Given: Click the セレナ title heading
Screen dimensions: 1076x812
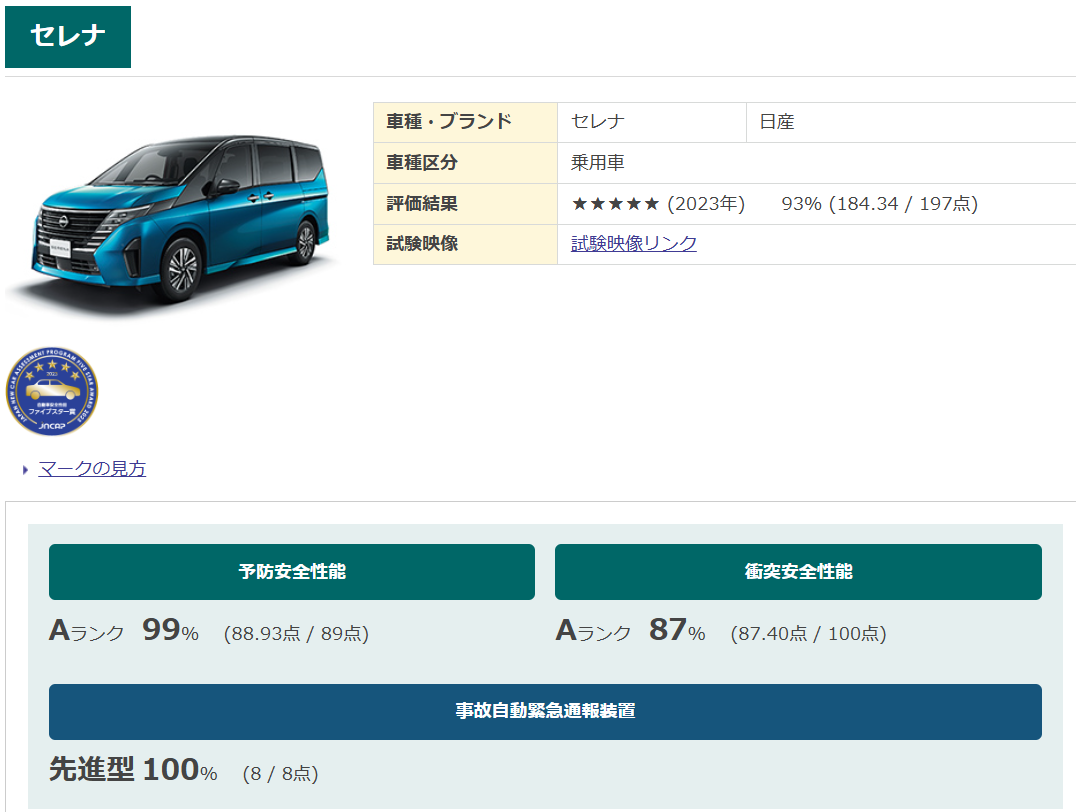Looking at the screenshot, I should (68, 37).
